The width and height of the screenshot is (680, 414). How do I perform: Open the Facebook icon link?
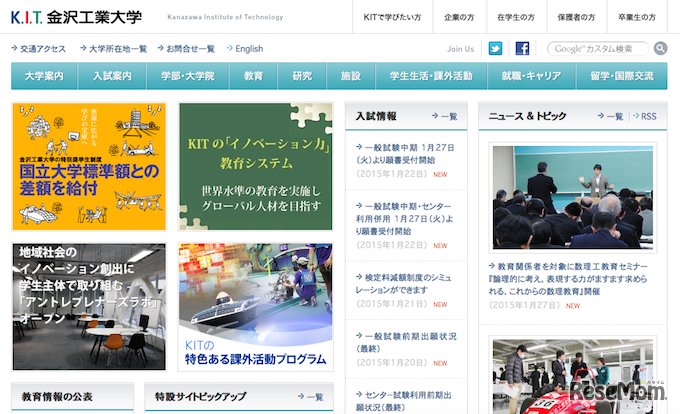click(522, 49)
